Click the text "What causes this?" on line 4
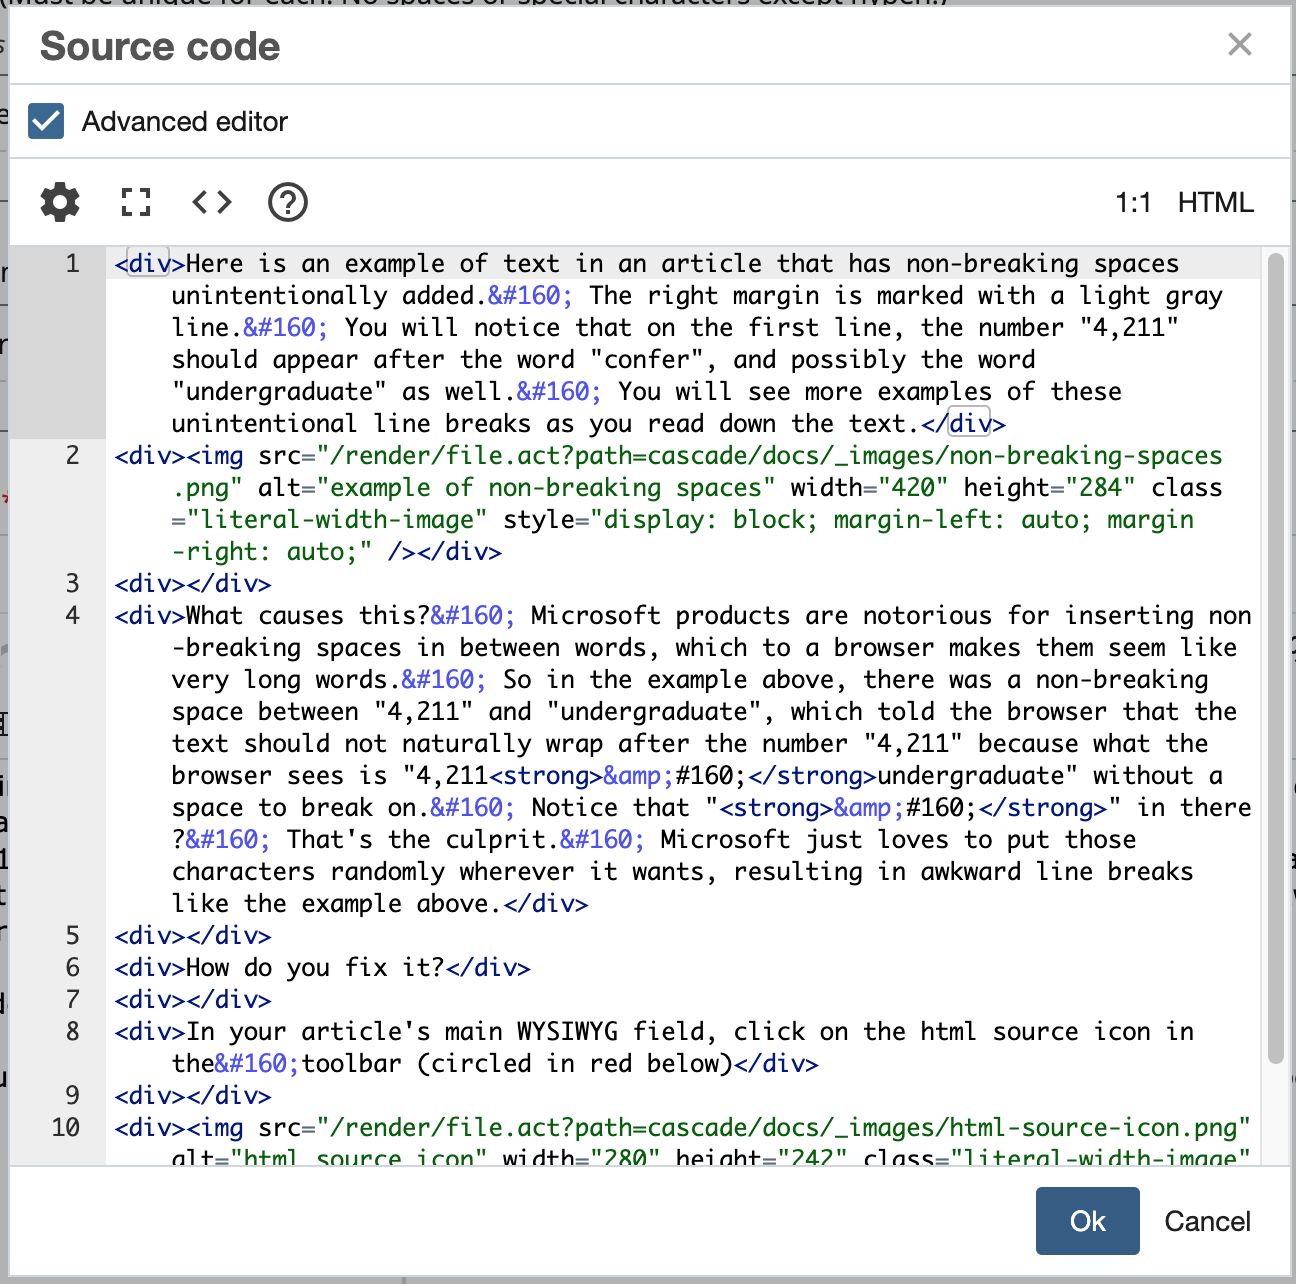Image resolution: width=1296 pixels, height=1284 pixels. tap(308, 615)
